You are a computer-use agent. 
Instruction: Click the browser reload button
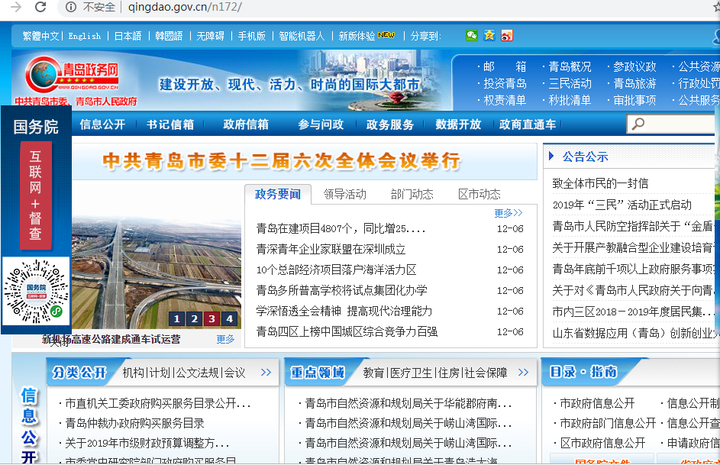(40, 7)
